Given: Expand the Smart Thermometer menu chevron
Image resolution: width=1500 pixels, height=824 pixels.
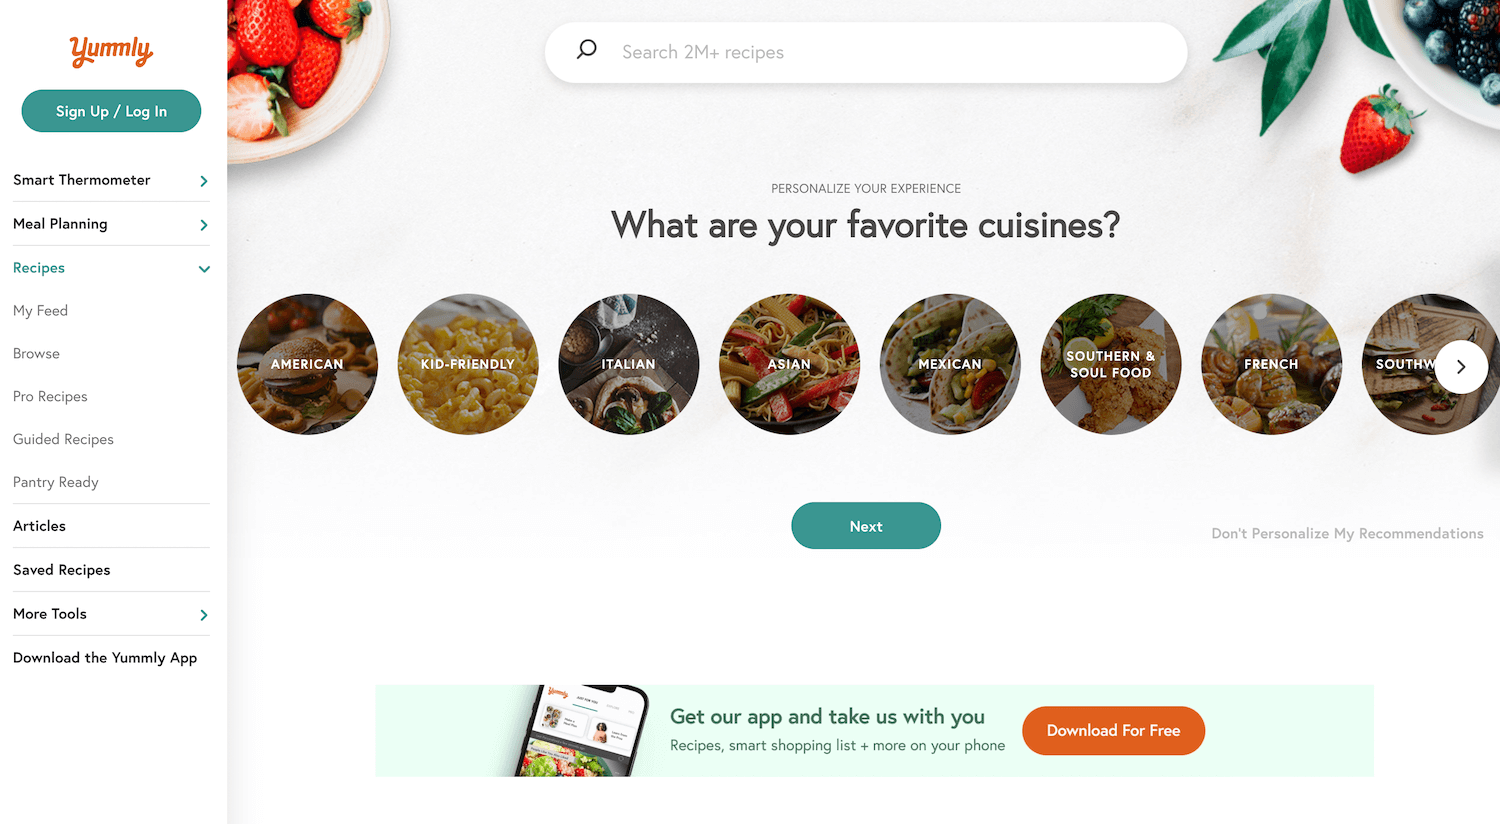Looking at the screenshot, I should point(204,181).
